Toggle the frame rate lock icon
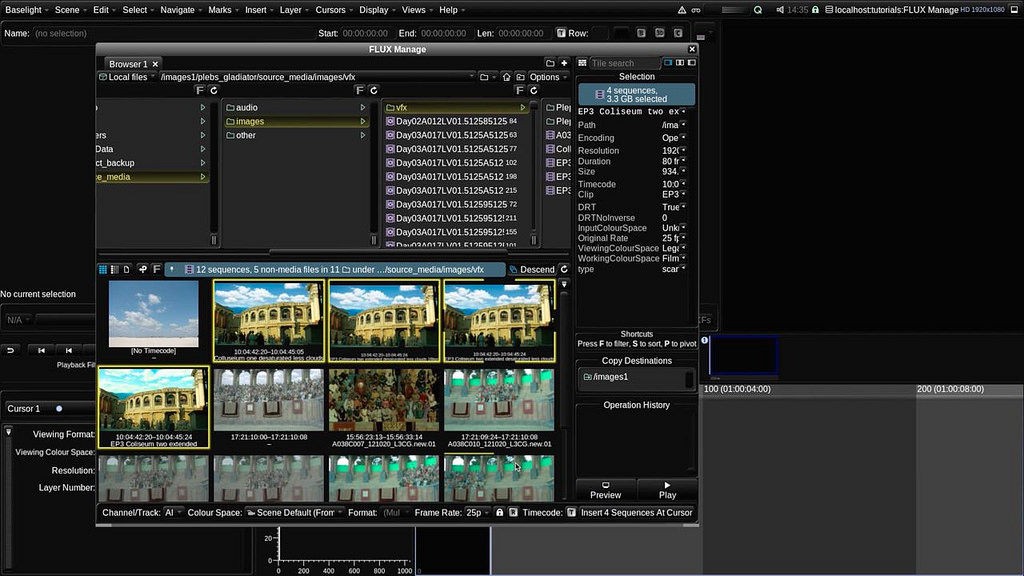The height and width of the screenshot is (576, 1024). point(500,513)
